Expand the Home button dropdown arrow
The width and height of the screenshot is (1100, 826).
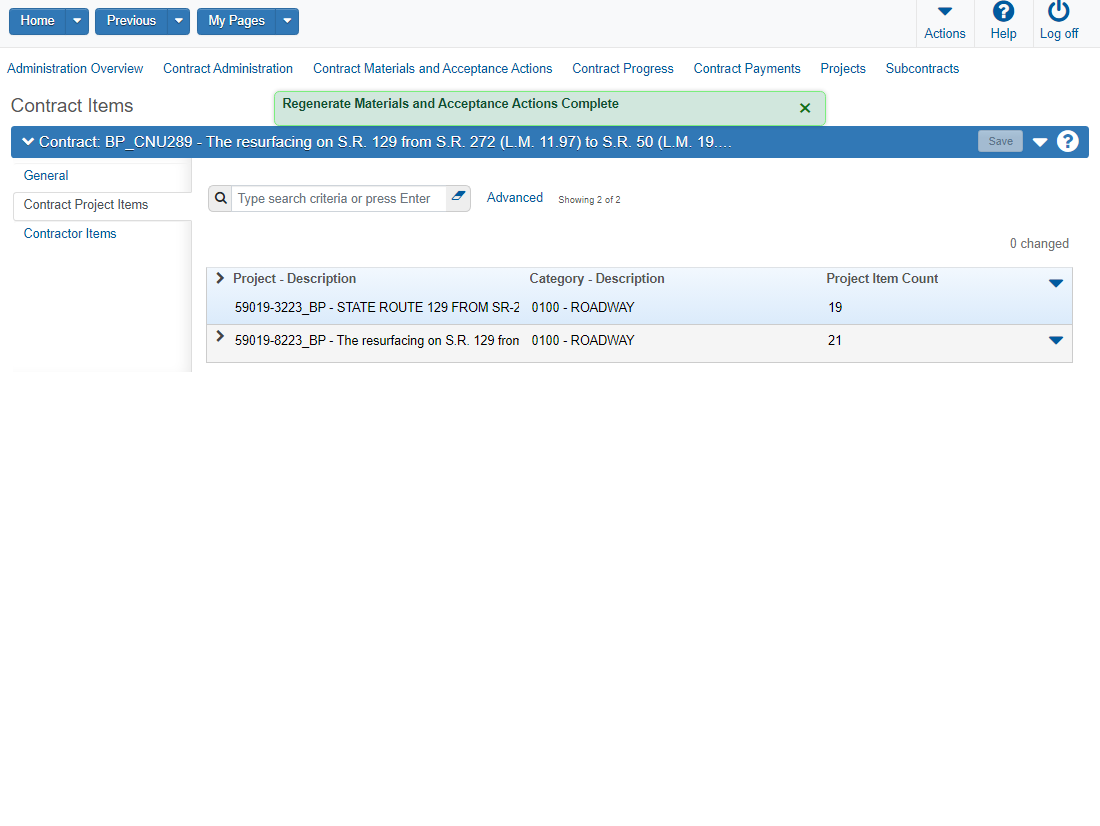pyautogui.click(x=77, y=21)
